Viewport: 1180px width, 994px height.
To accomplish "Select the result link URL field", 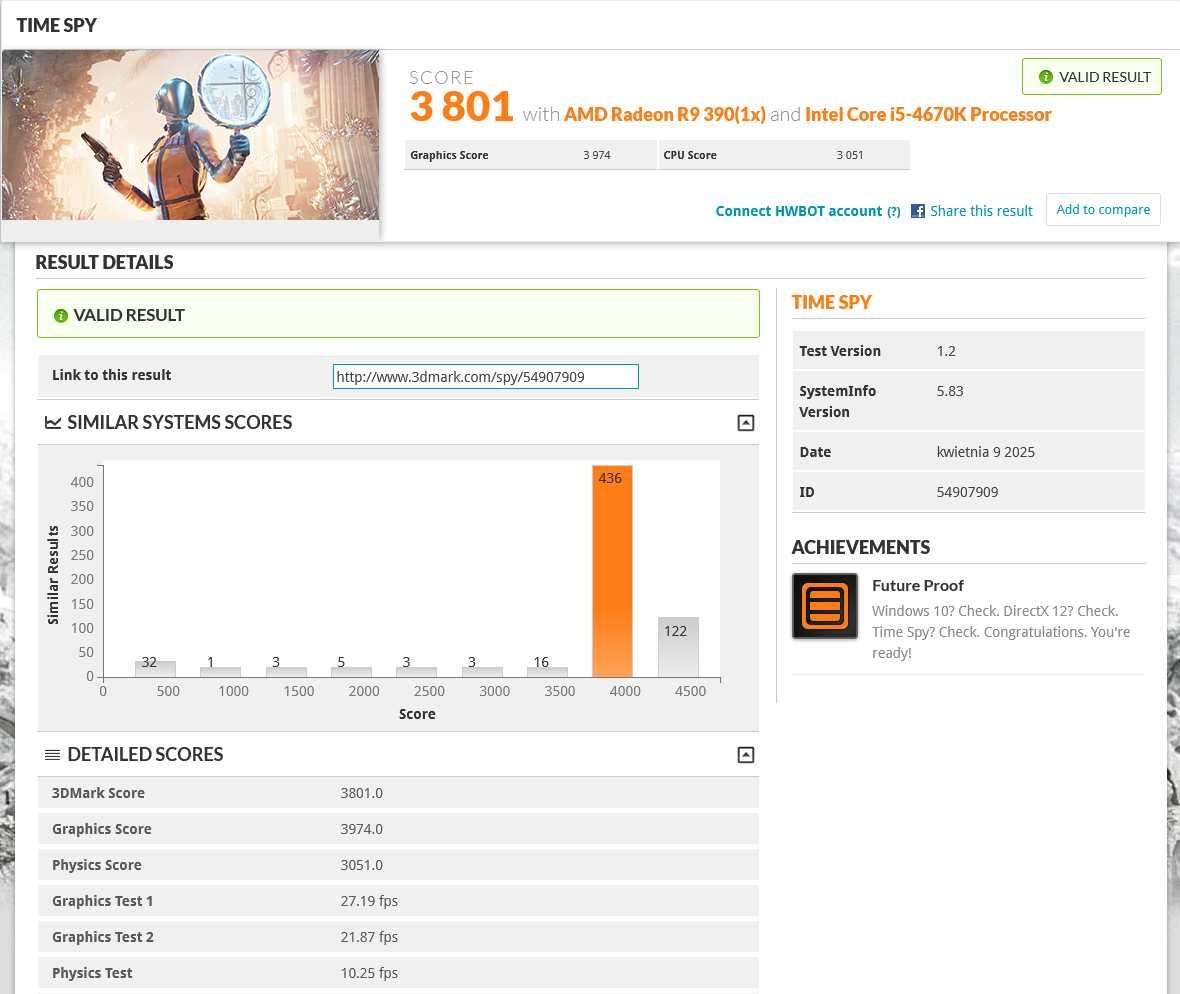I will click(485, 376).
